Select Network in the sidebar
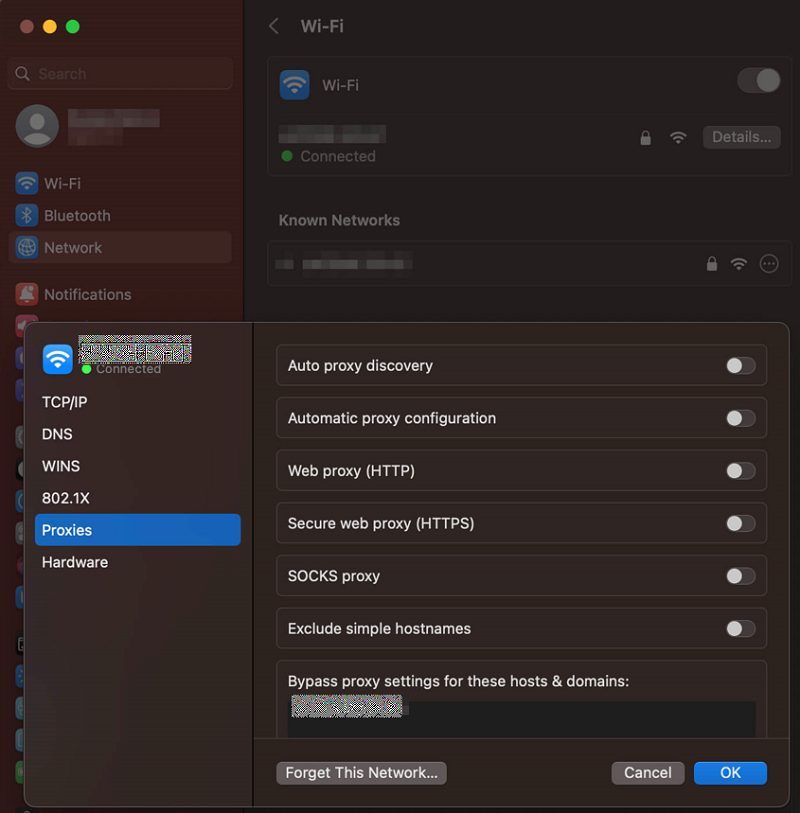 point(73,247)
